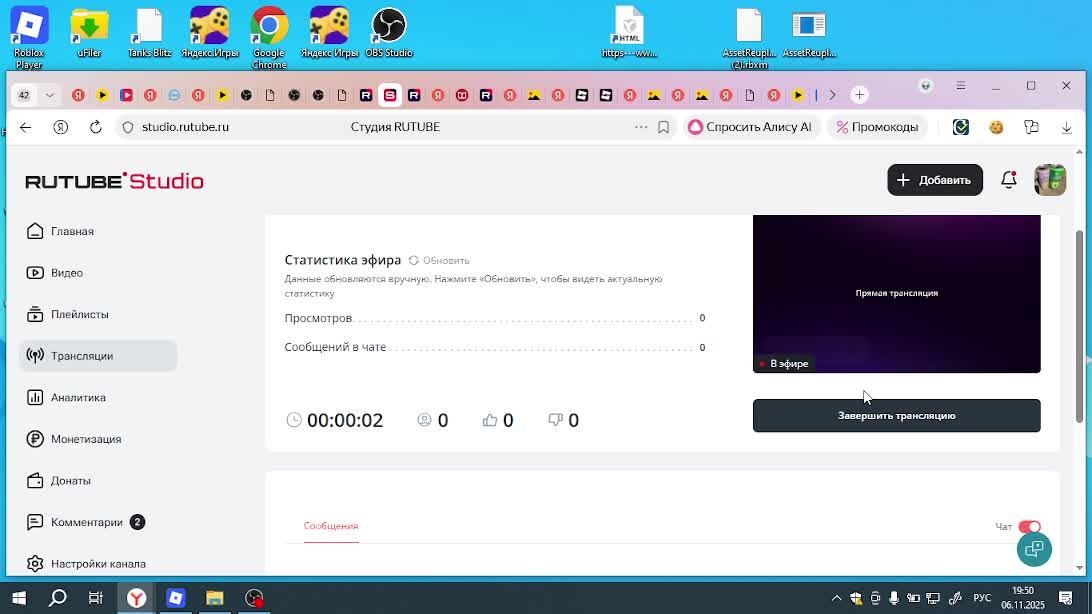The height and width of the screenshot is (614, 1092).
Task: Click the РУС language indicator
Action: 982,598
